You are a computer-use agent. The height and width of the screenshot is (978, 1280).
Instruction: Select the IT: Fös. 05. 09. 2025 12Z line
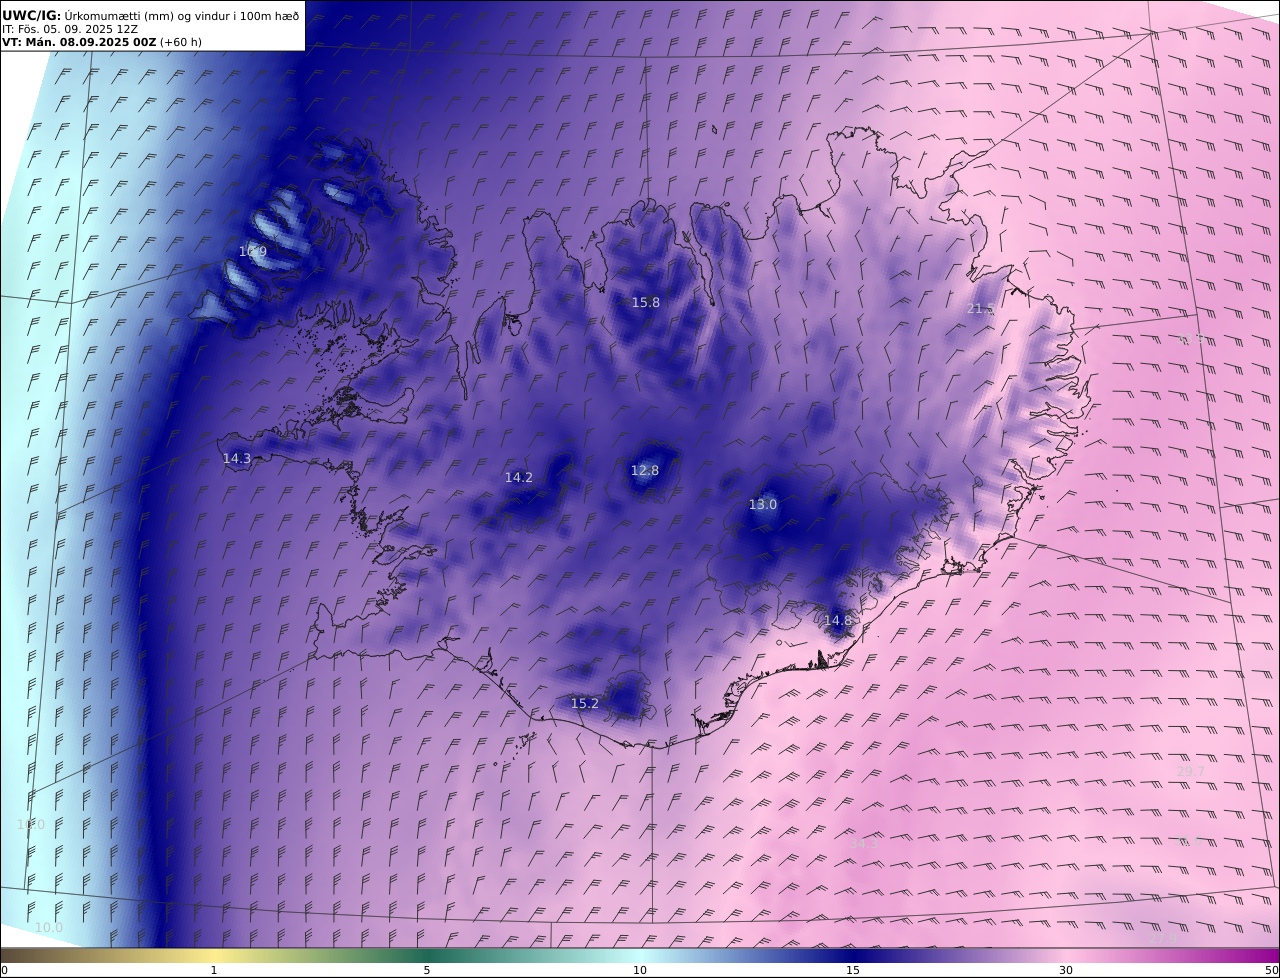pyautogui.click(x=70, y=29)
